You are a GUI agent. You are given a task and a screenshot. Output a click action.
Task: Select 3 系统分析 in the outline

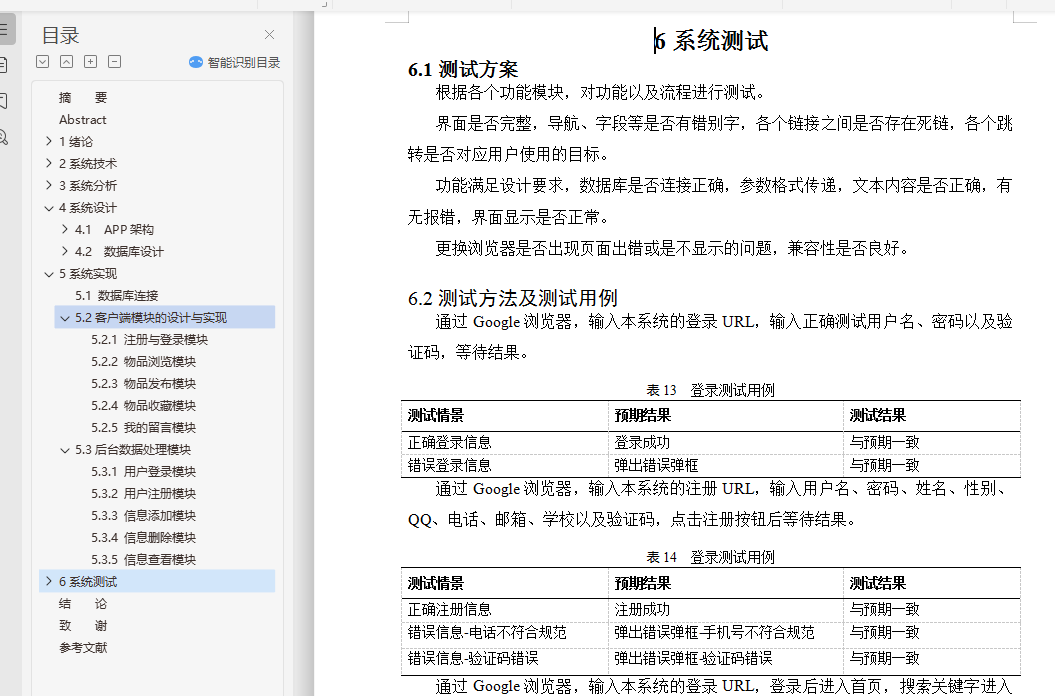pyautogui.click(x=87, y=186)
